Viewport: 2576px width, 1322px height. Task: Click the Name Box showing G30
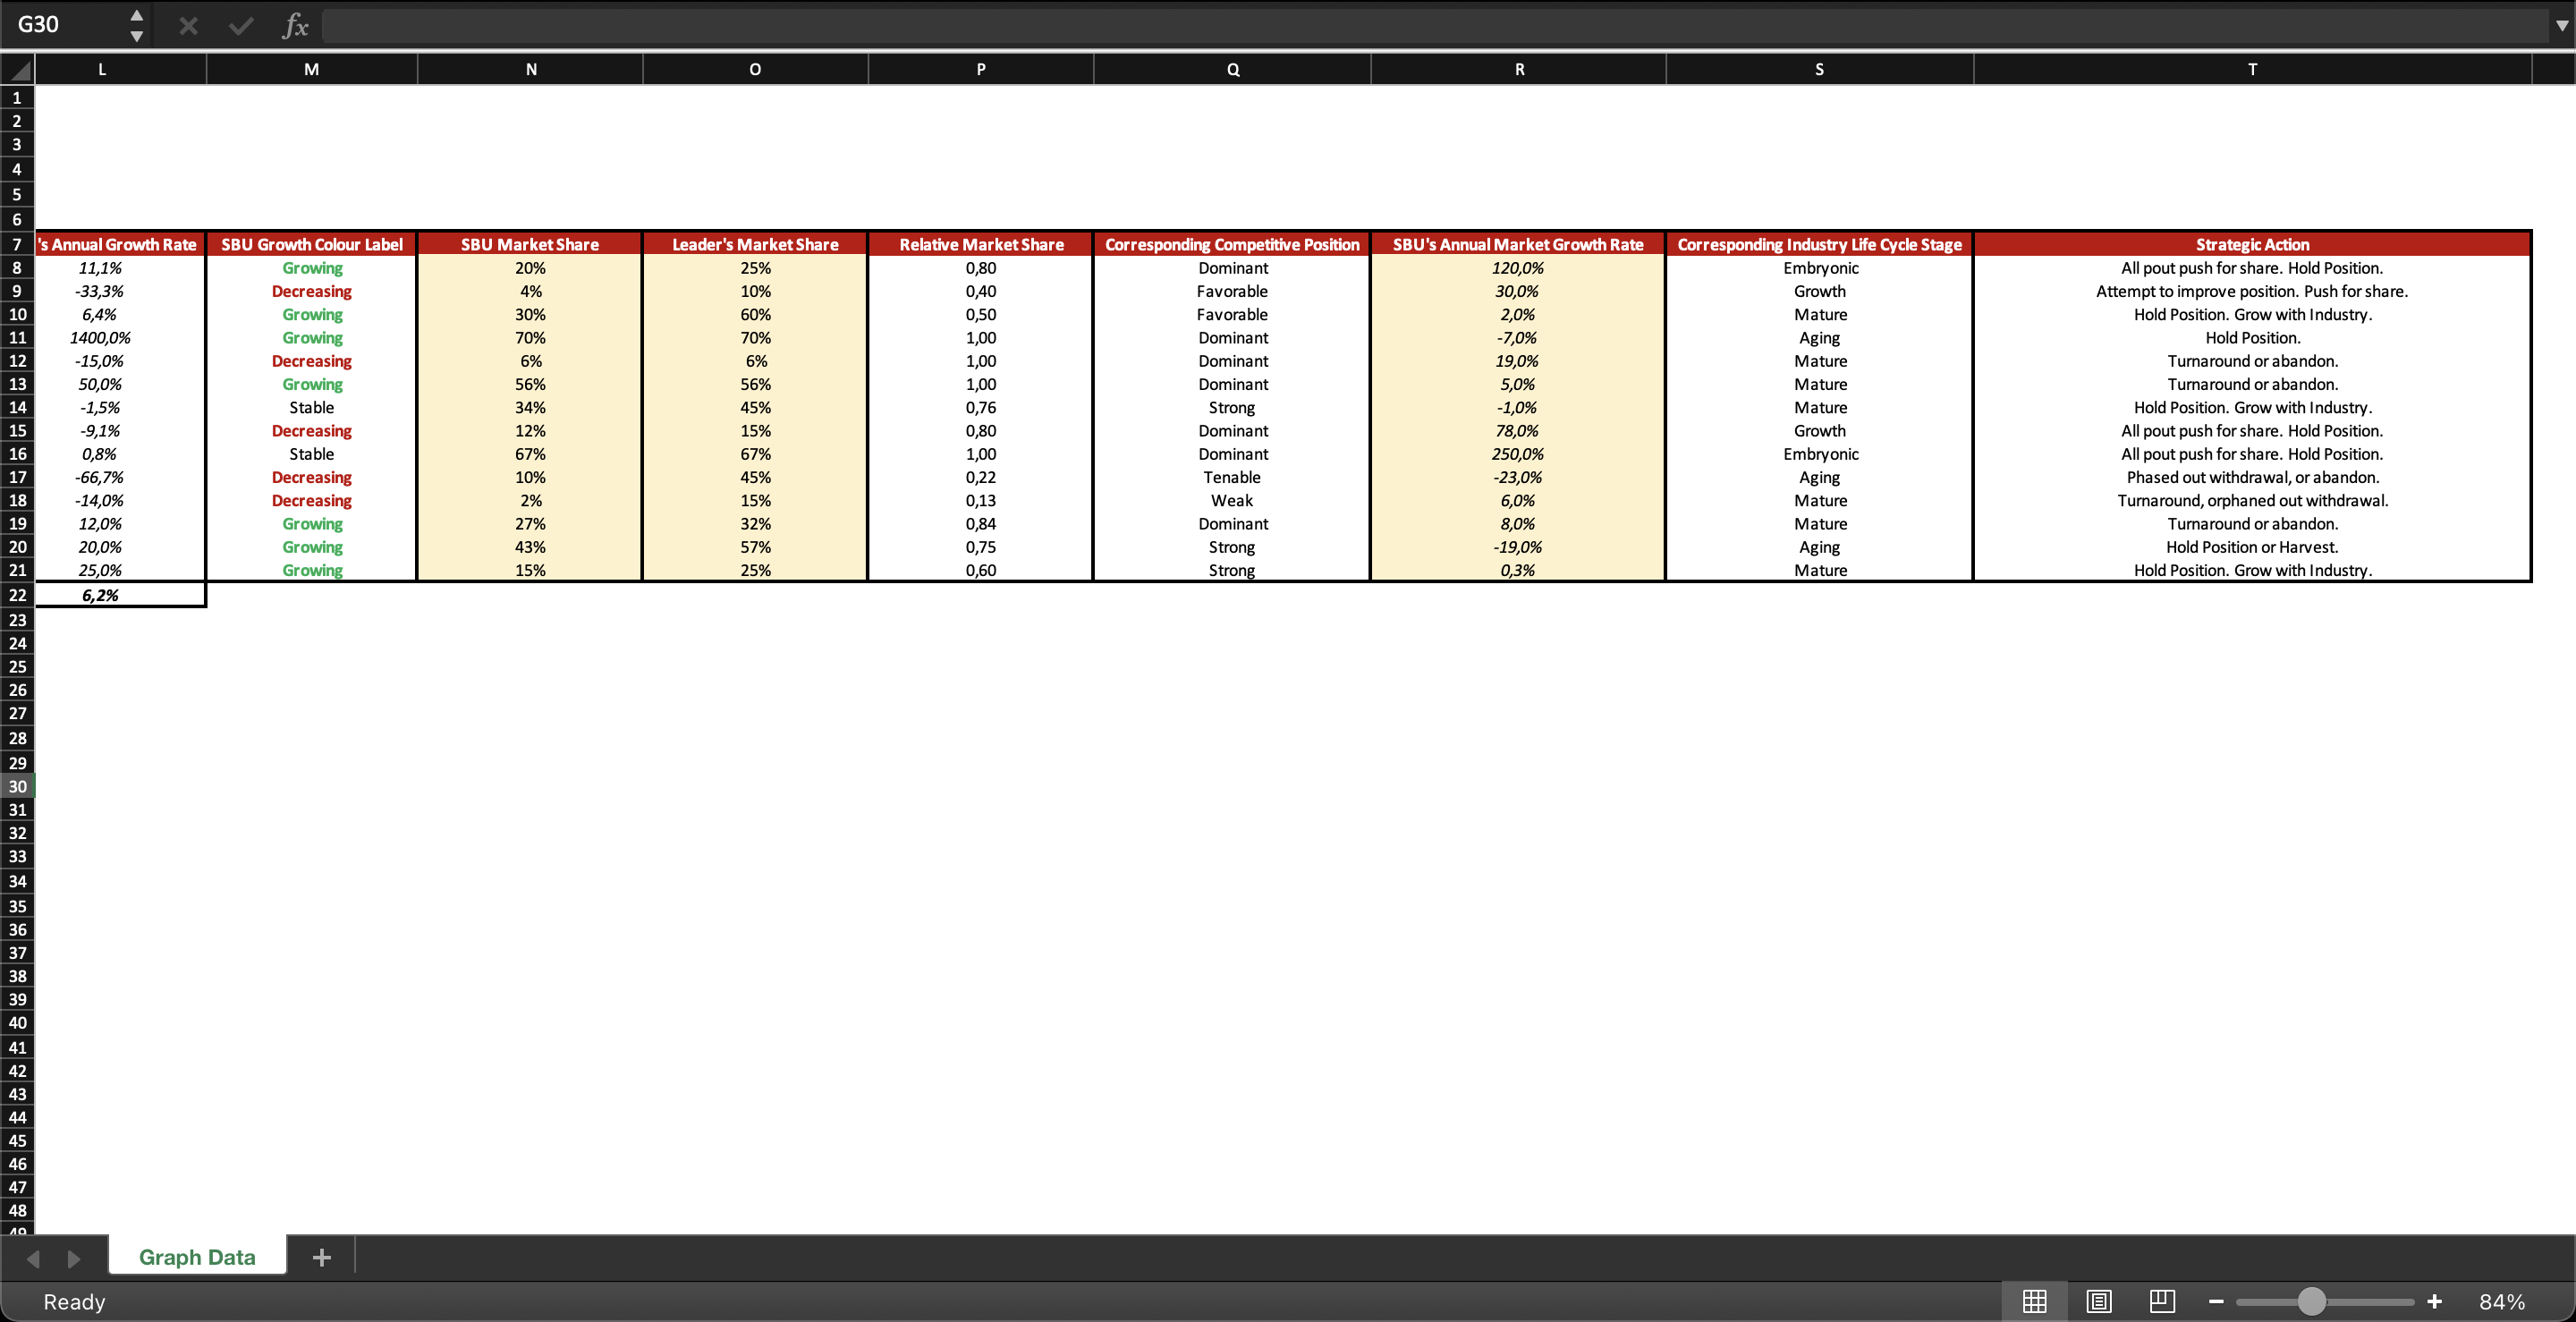[x=66, y=25]
